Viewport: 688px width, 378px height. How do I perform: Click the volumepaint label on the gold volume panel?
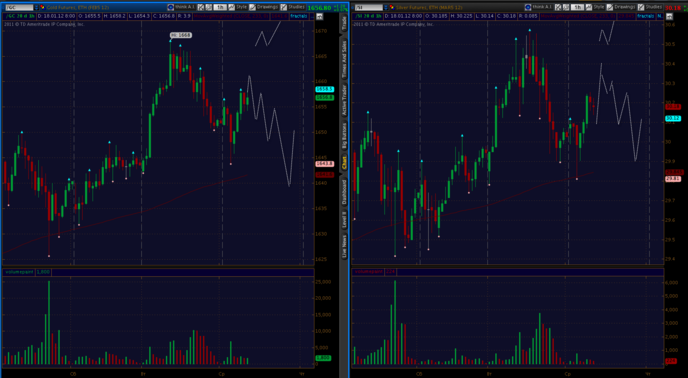click(x=19, y=272)
